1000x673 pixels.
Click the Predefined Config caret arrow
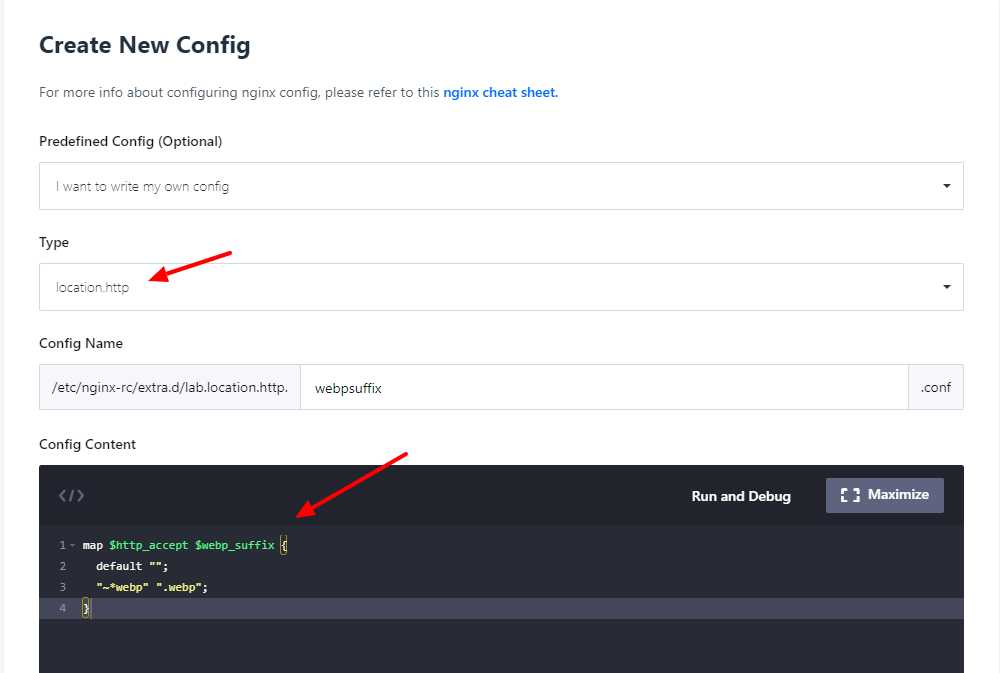(946, 186)
